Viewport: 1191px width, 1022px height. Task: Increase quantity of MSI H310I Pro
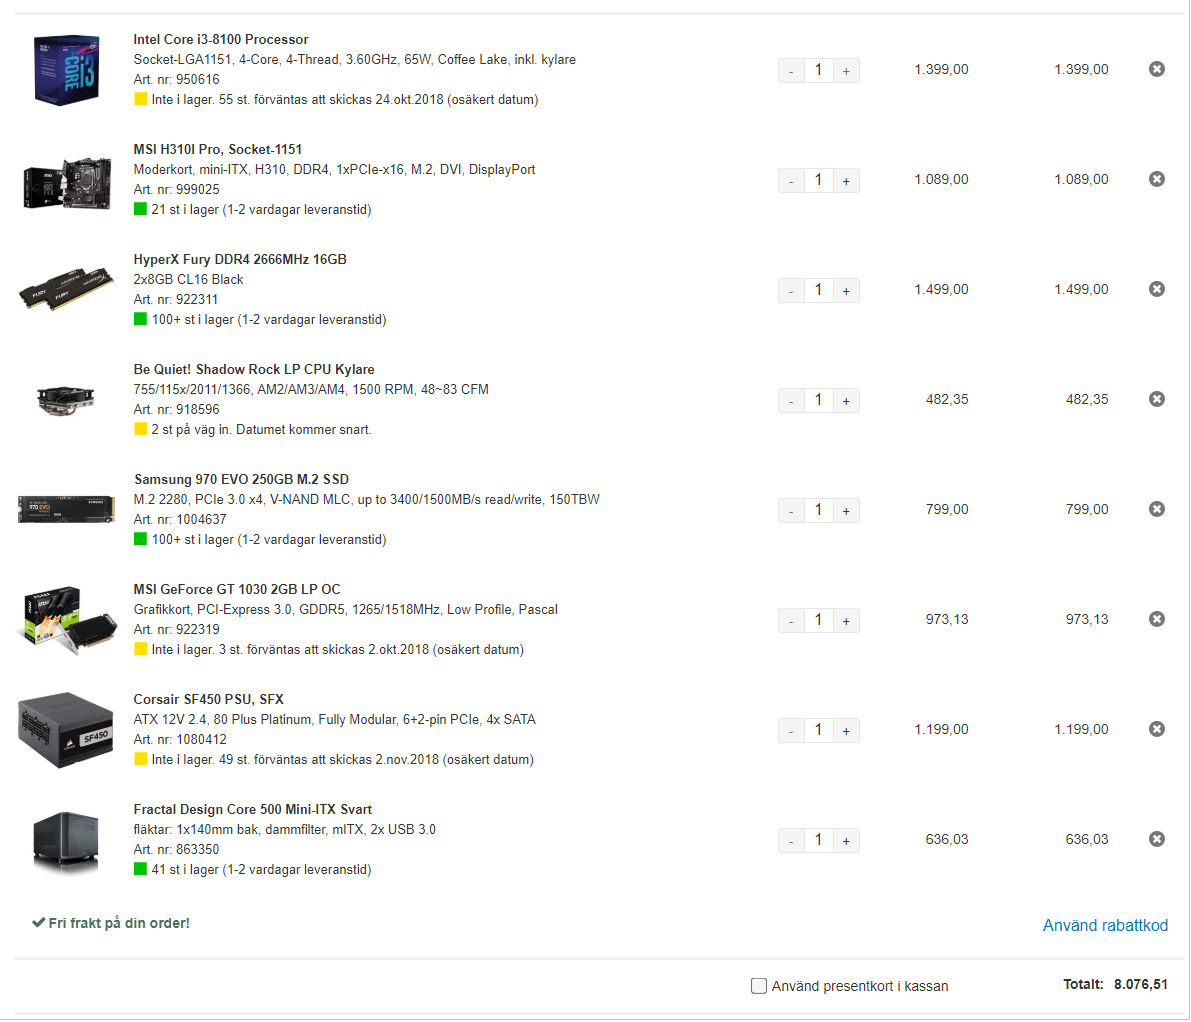[846, 181]
